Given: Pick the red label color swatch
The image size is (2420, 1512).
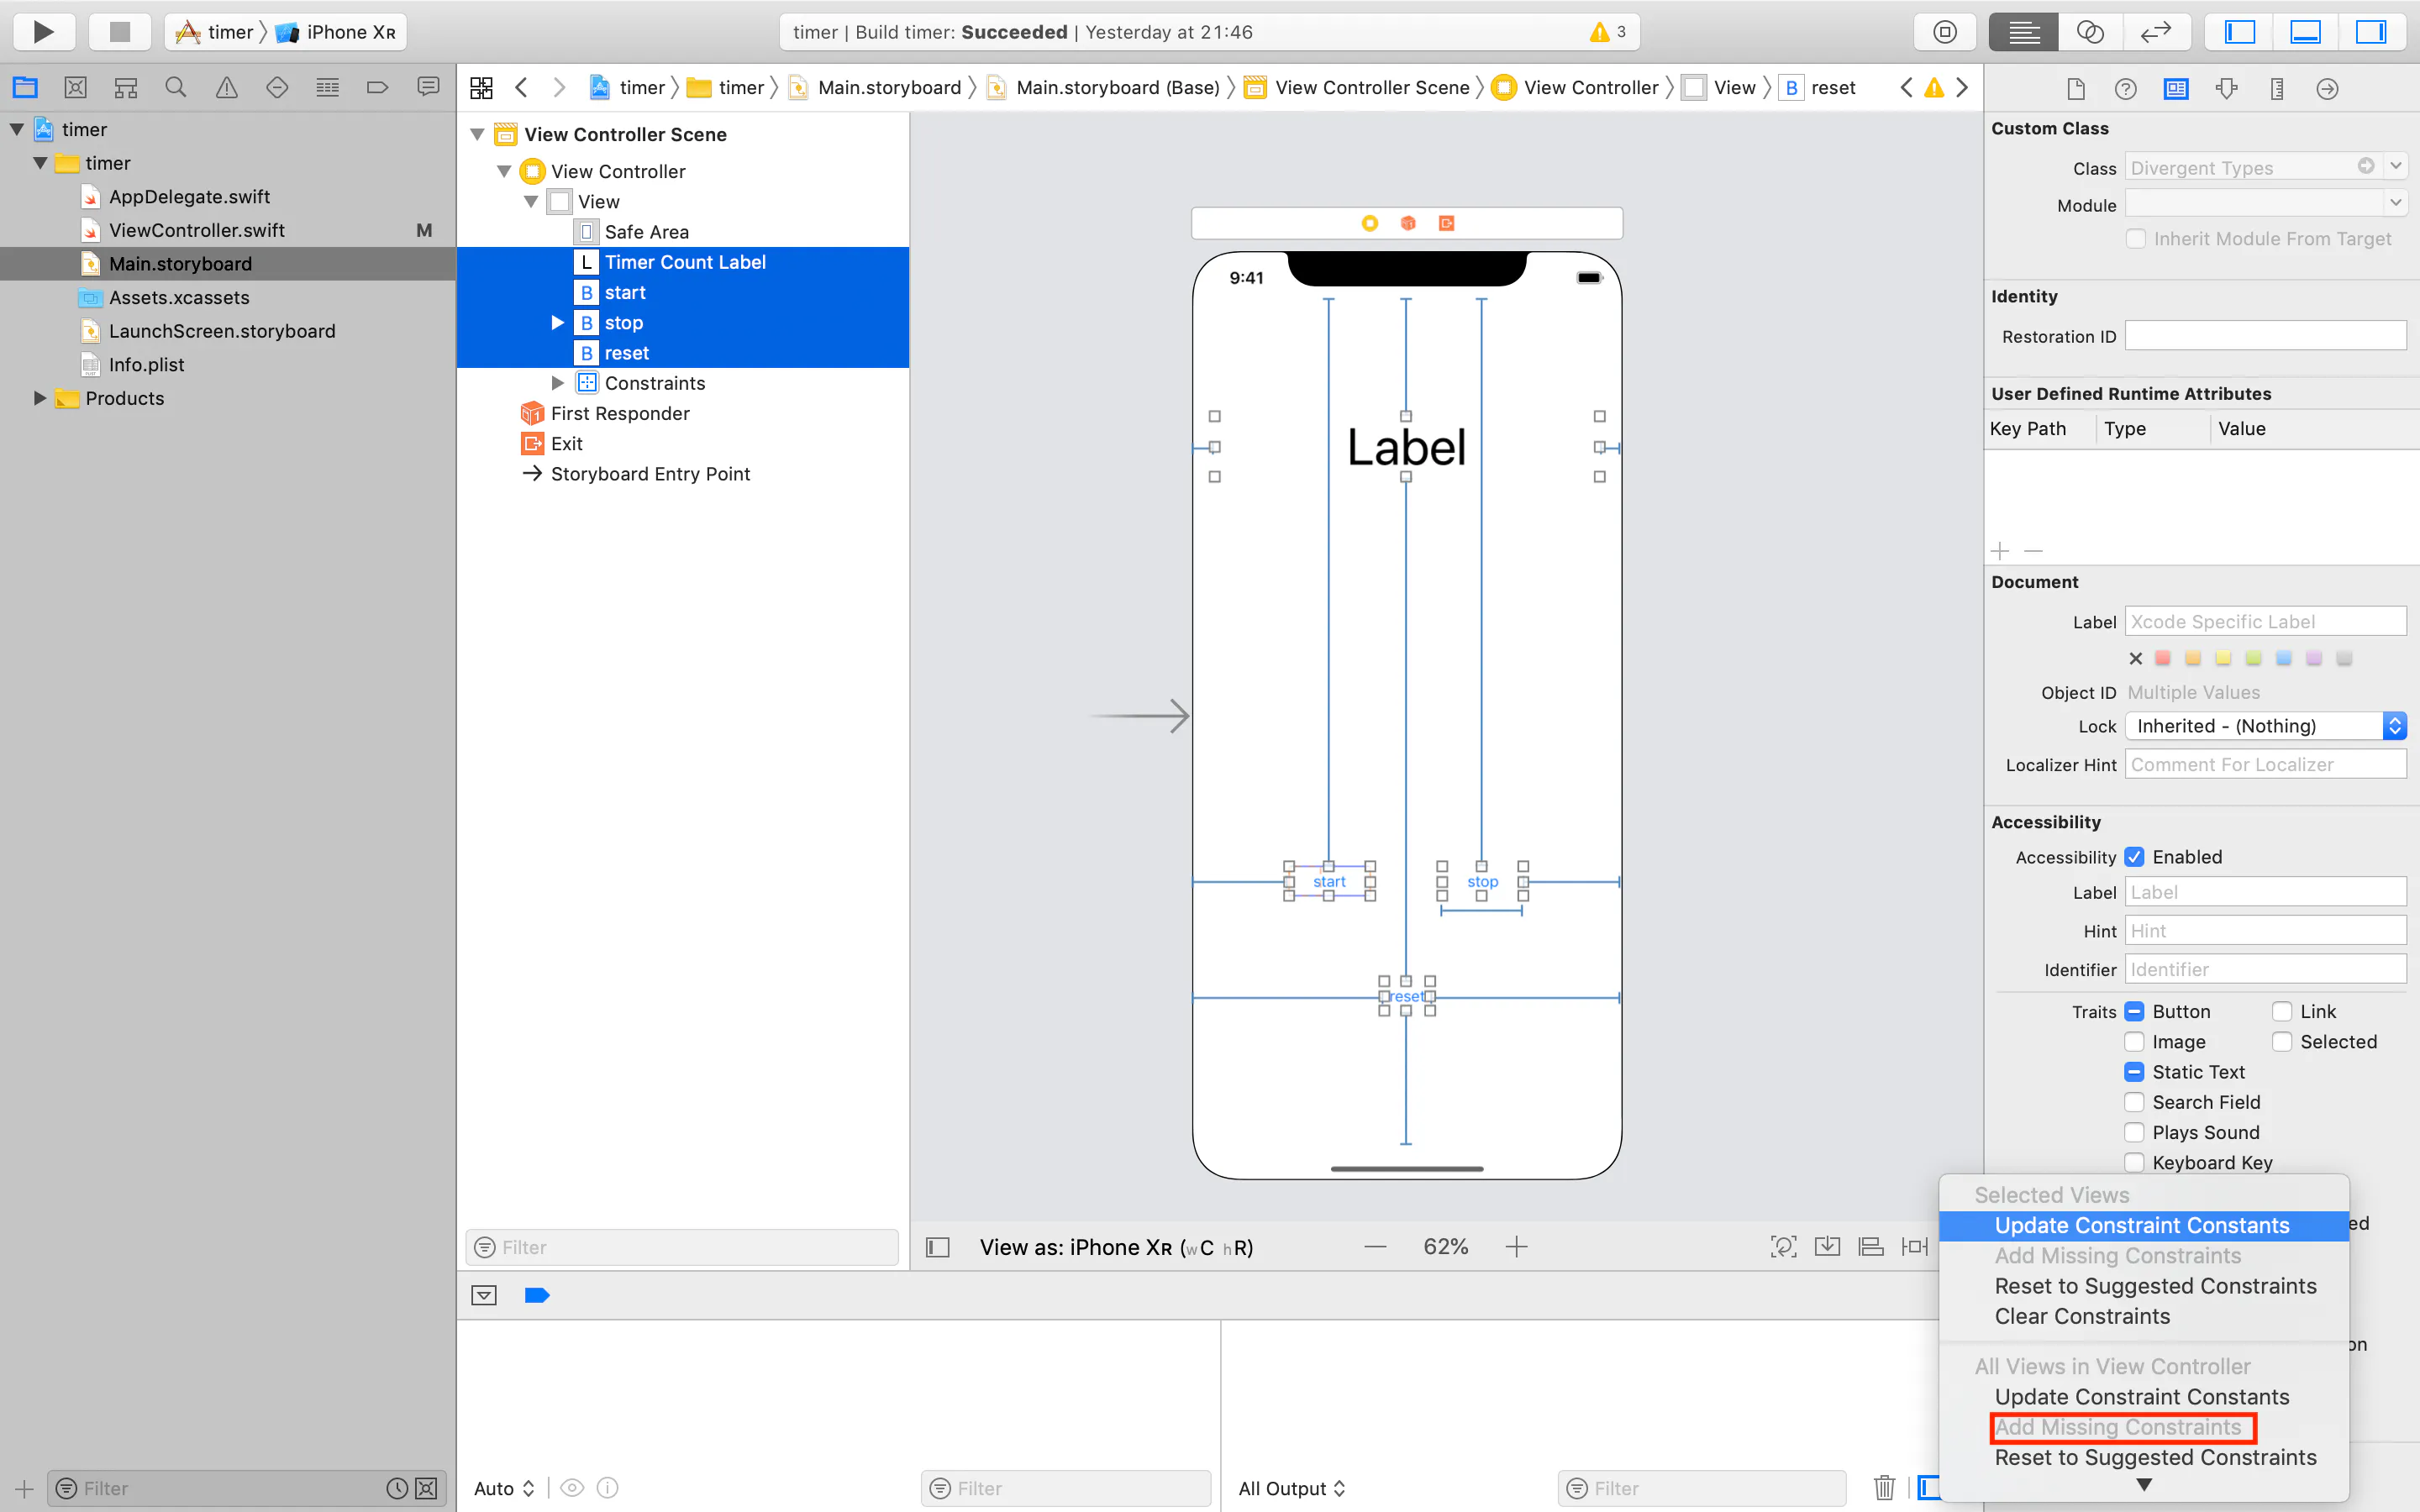Looking at the screenshot, I should (2163, 658).
